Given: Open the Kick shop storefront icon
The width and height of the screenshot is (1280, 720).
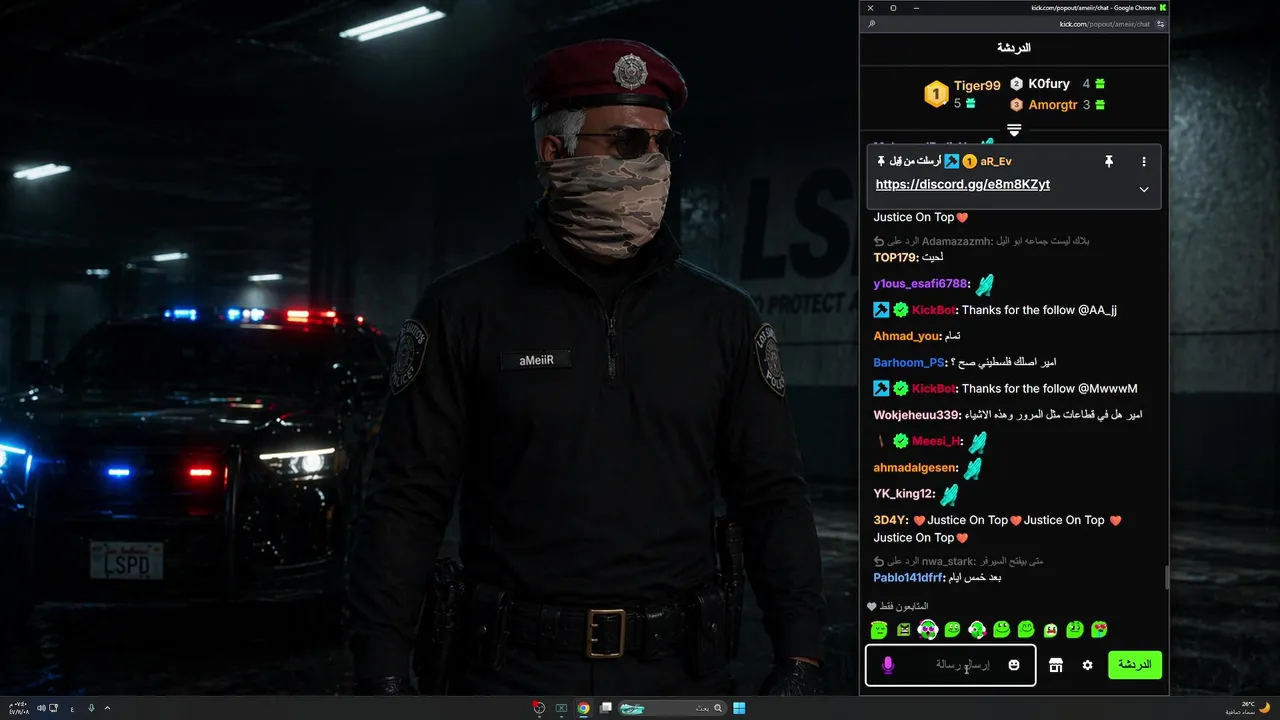Looking at the screenshot, I should (x=1055, y=665).
